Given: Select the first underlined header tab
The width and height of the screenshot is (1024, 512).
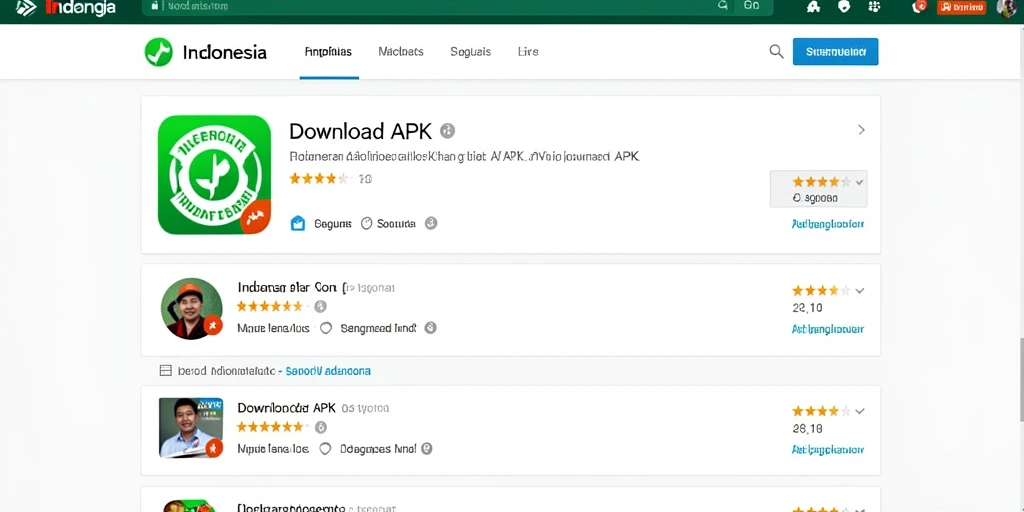Looking at the screenshot, I should [328, 52].
